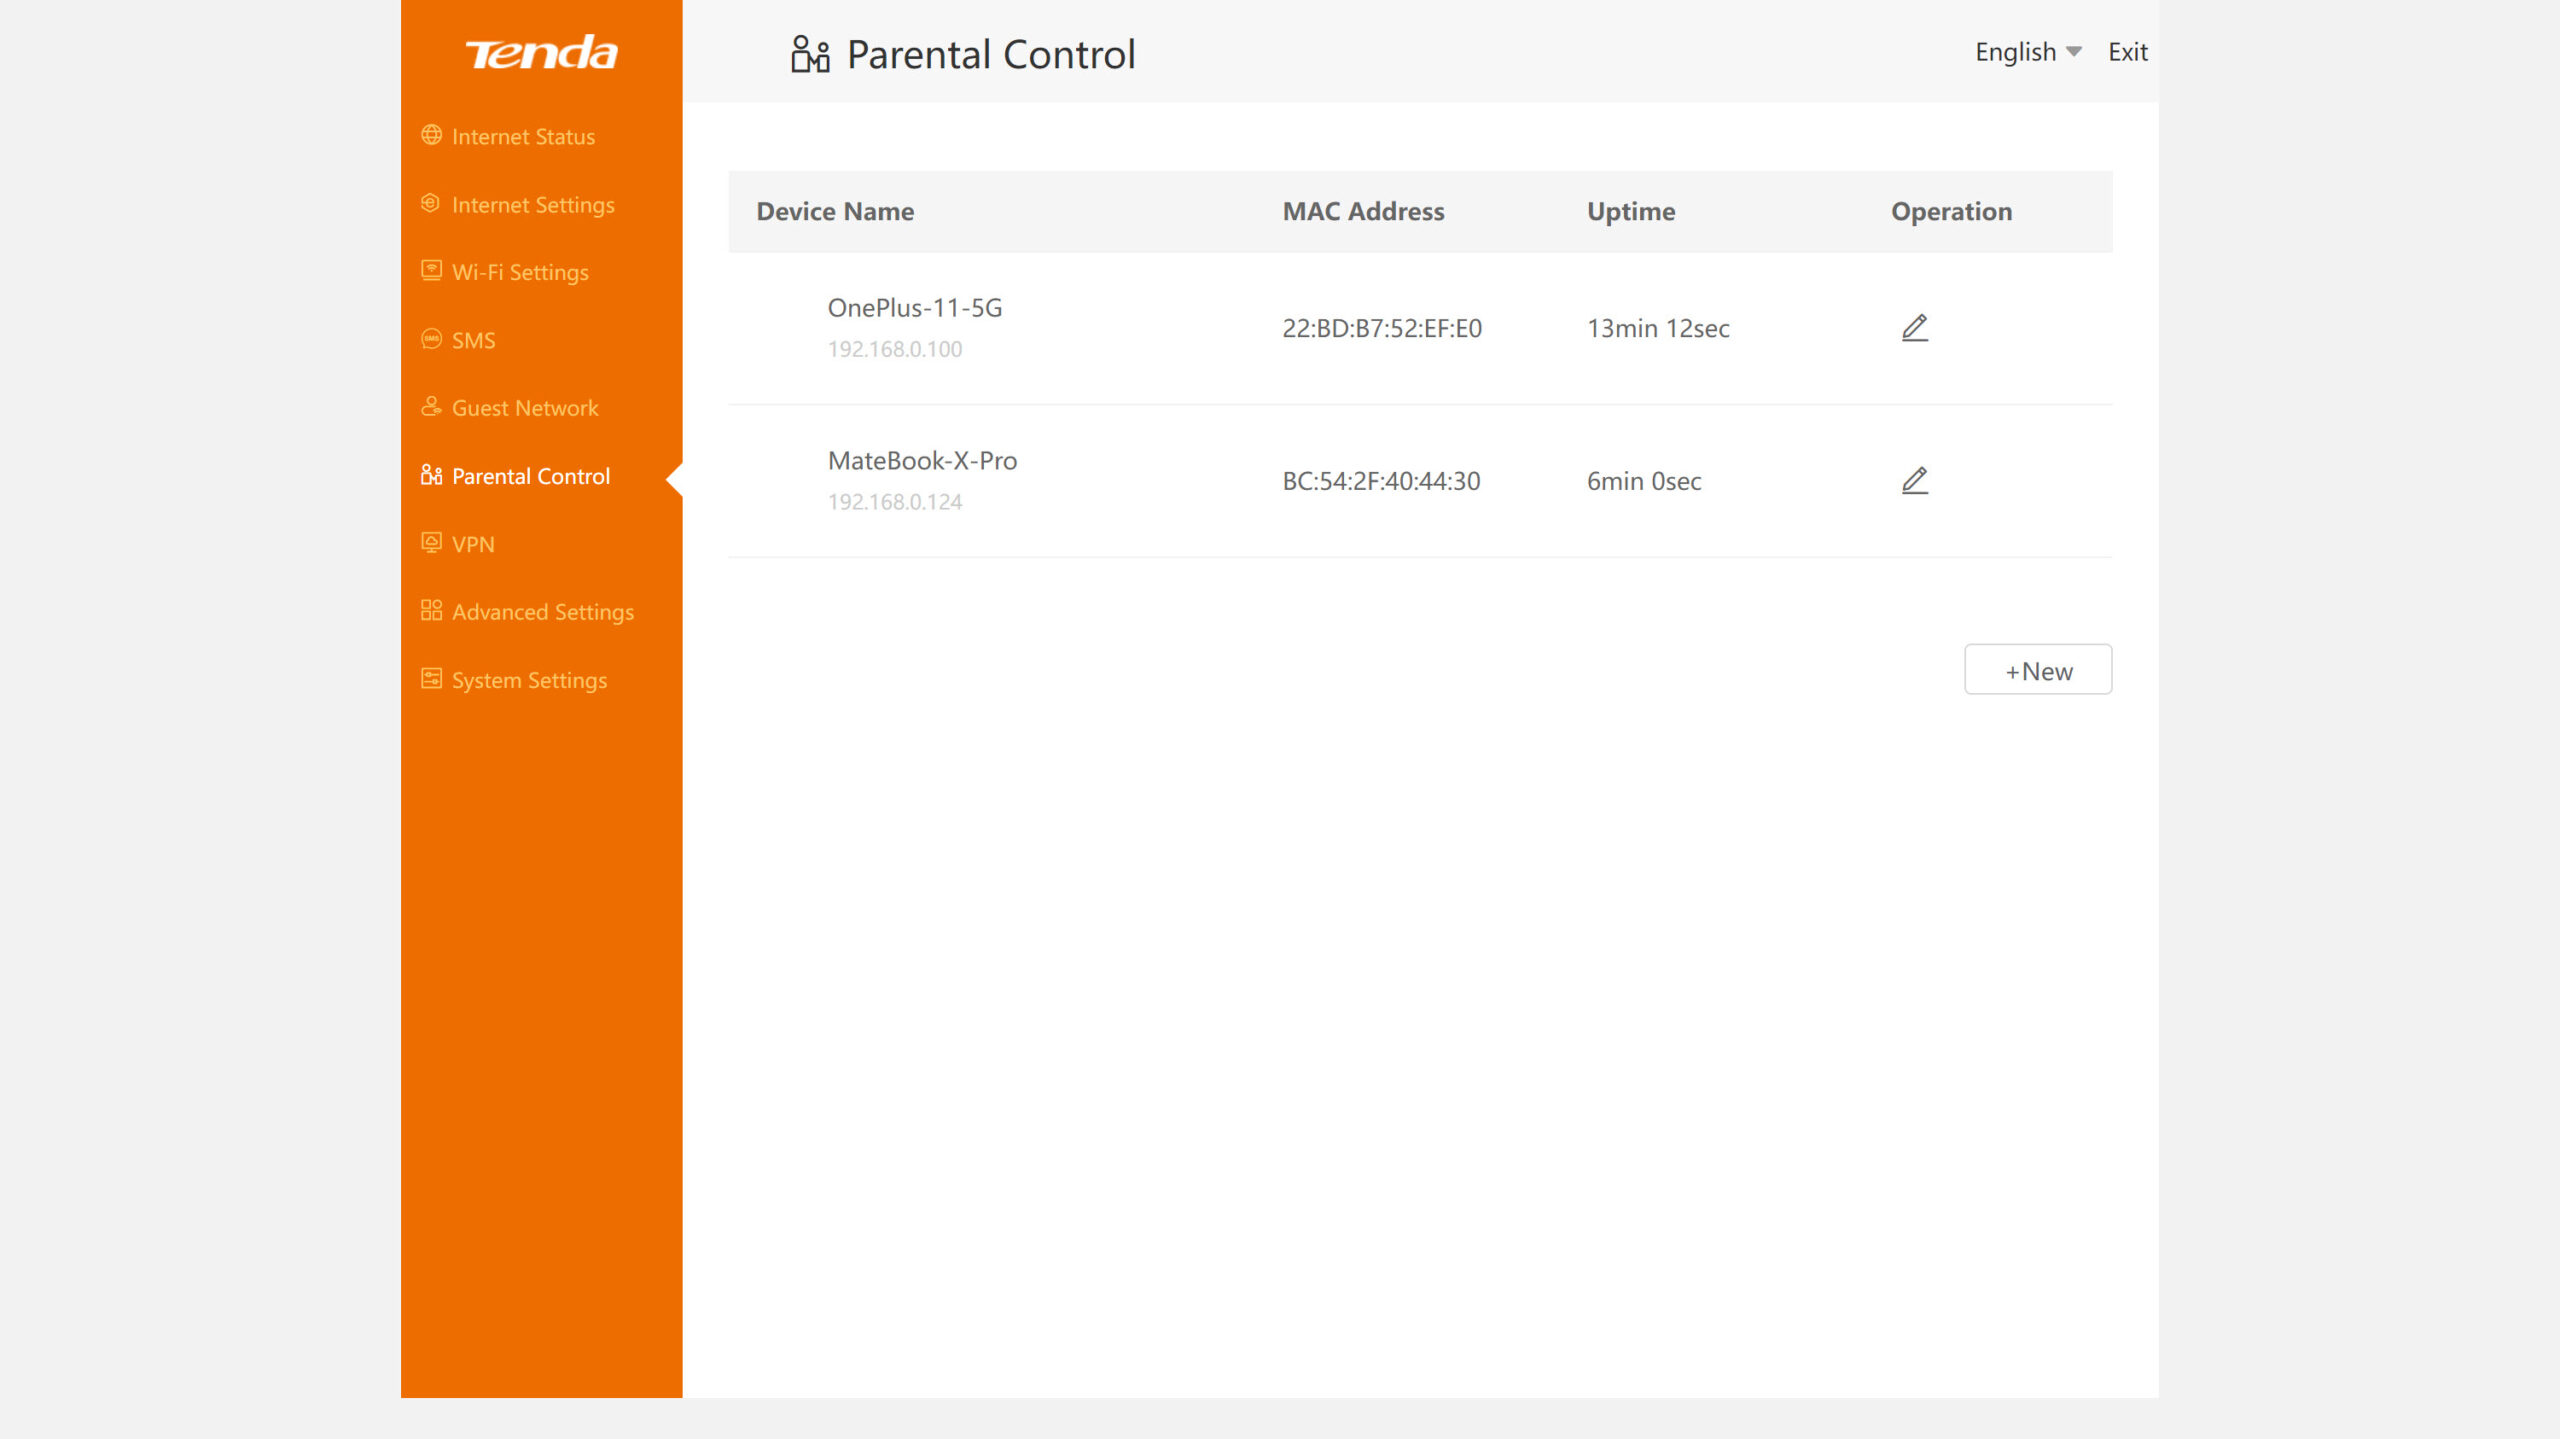Screen dimensions: 2560x1439
Task: Click the Exit link
Action: (x=2127, y=52)
